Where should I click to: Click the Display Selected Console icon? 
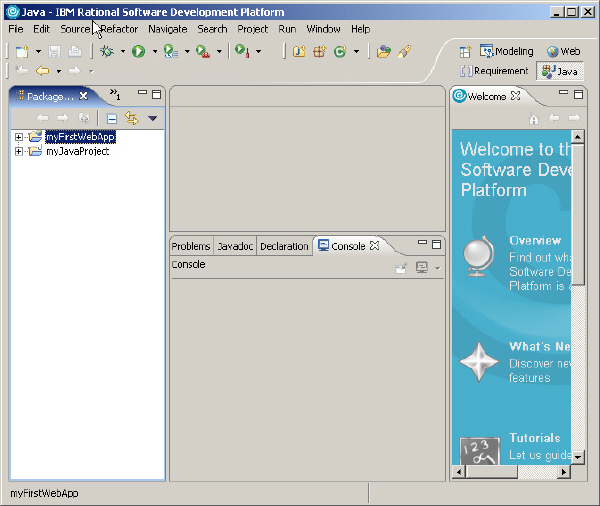(422, 268)
